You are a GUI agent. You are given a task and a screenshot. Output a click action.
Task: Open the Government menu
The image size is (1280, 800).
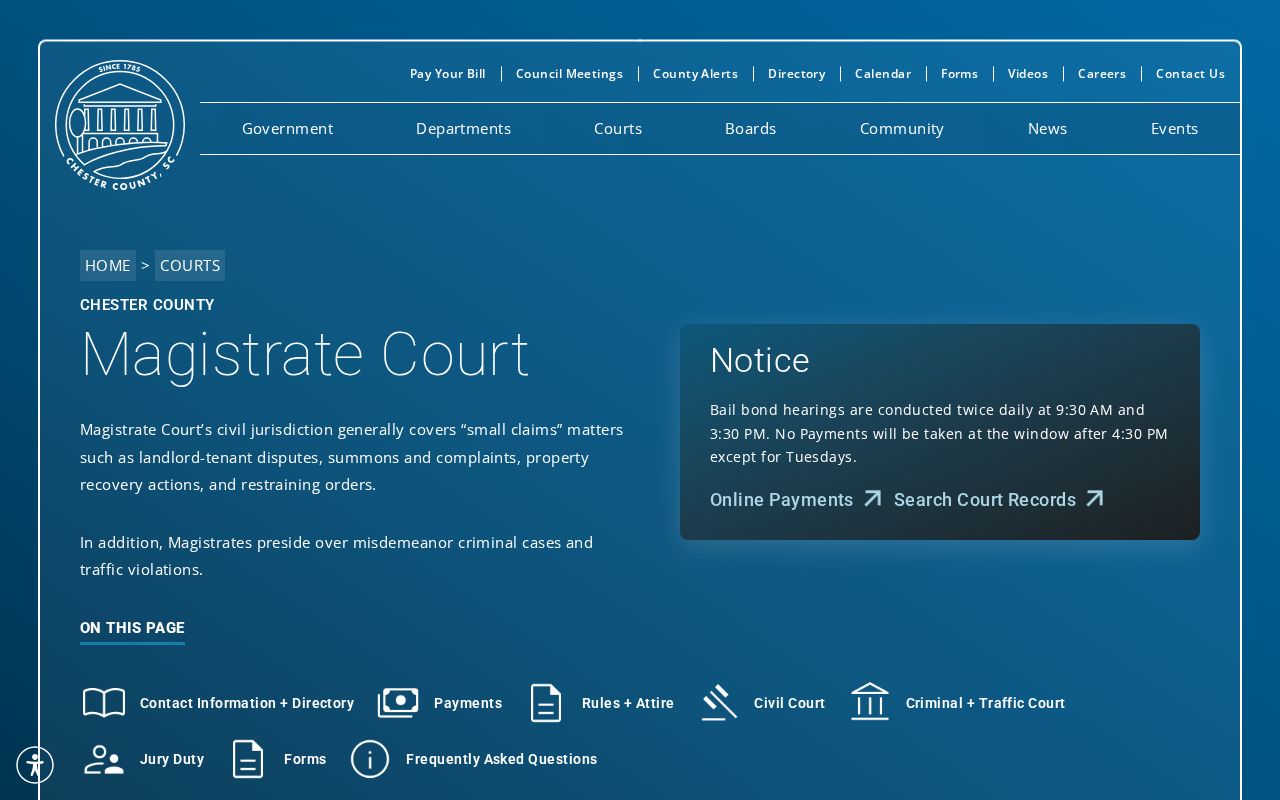(288, 129)
